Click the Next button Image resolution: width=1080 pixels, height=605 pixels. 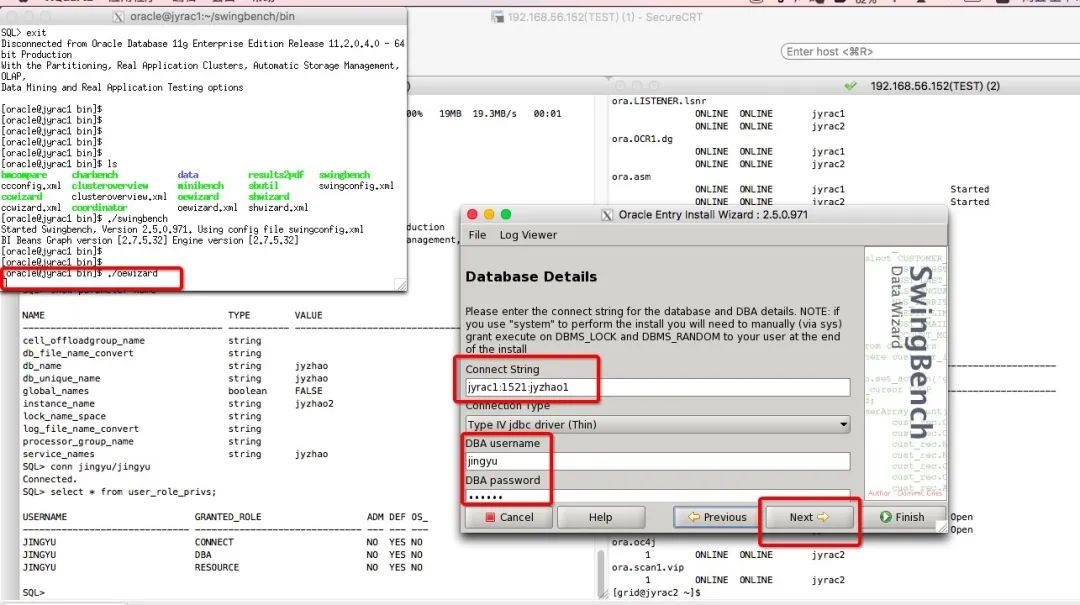click(x=809, y=517)
